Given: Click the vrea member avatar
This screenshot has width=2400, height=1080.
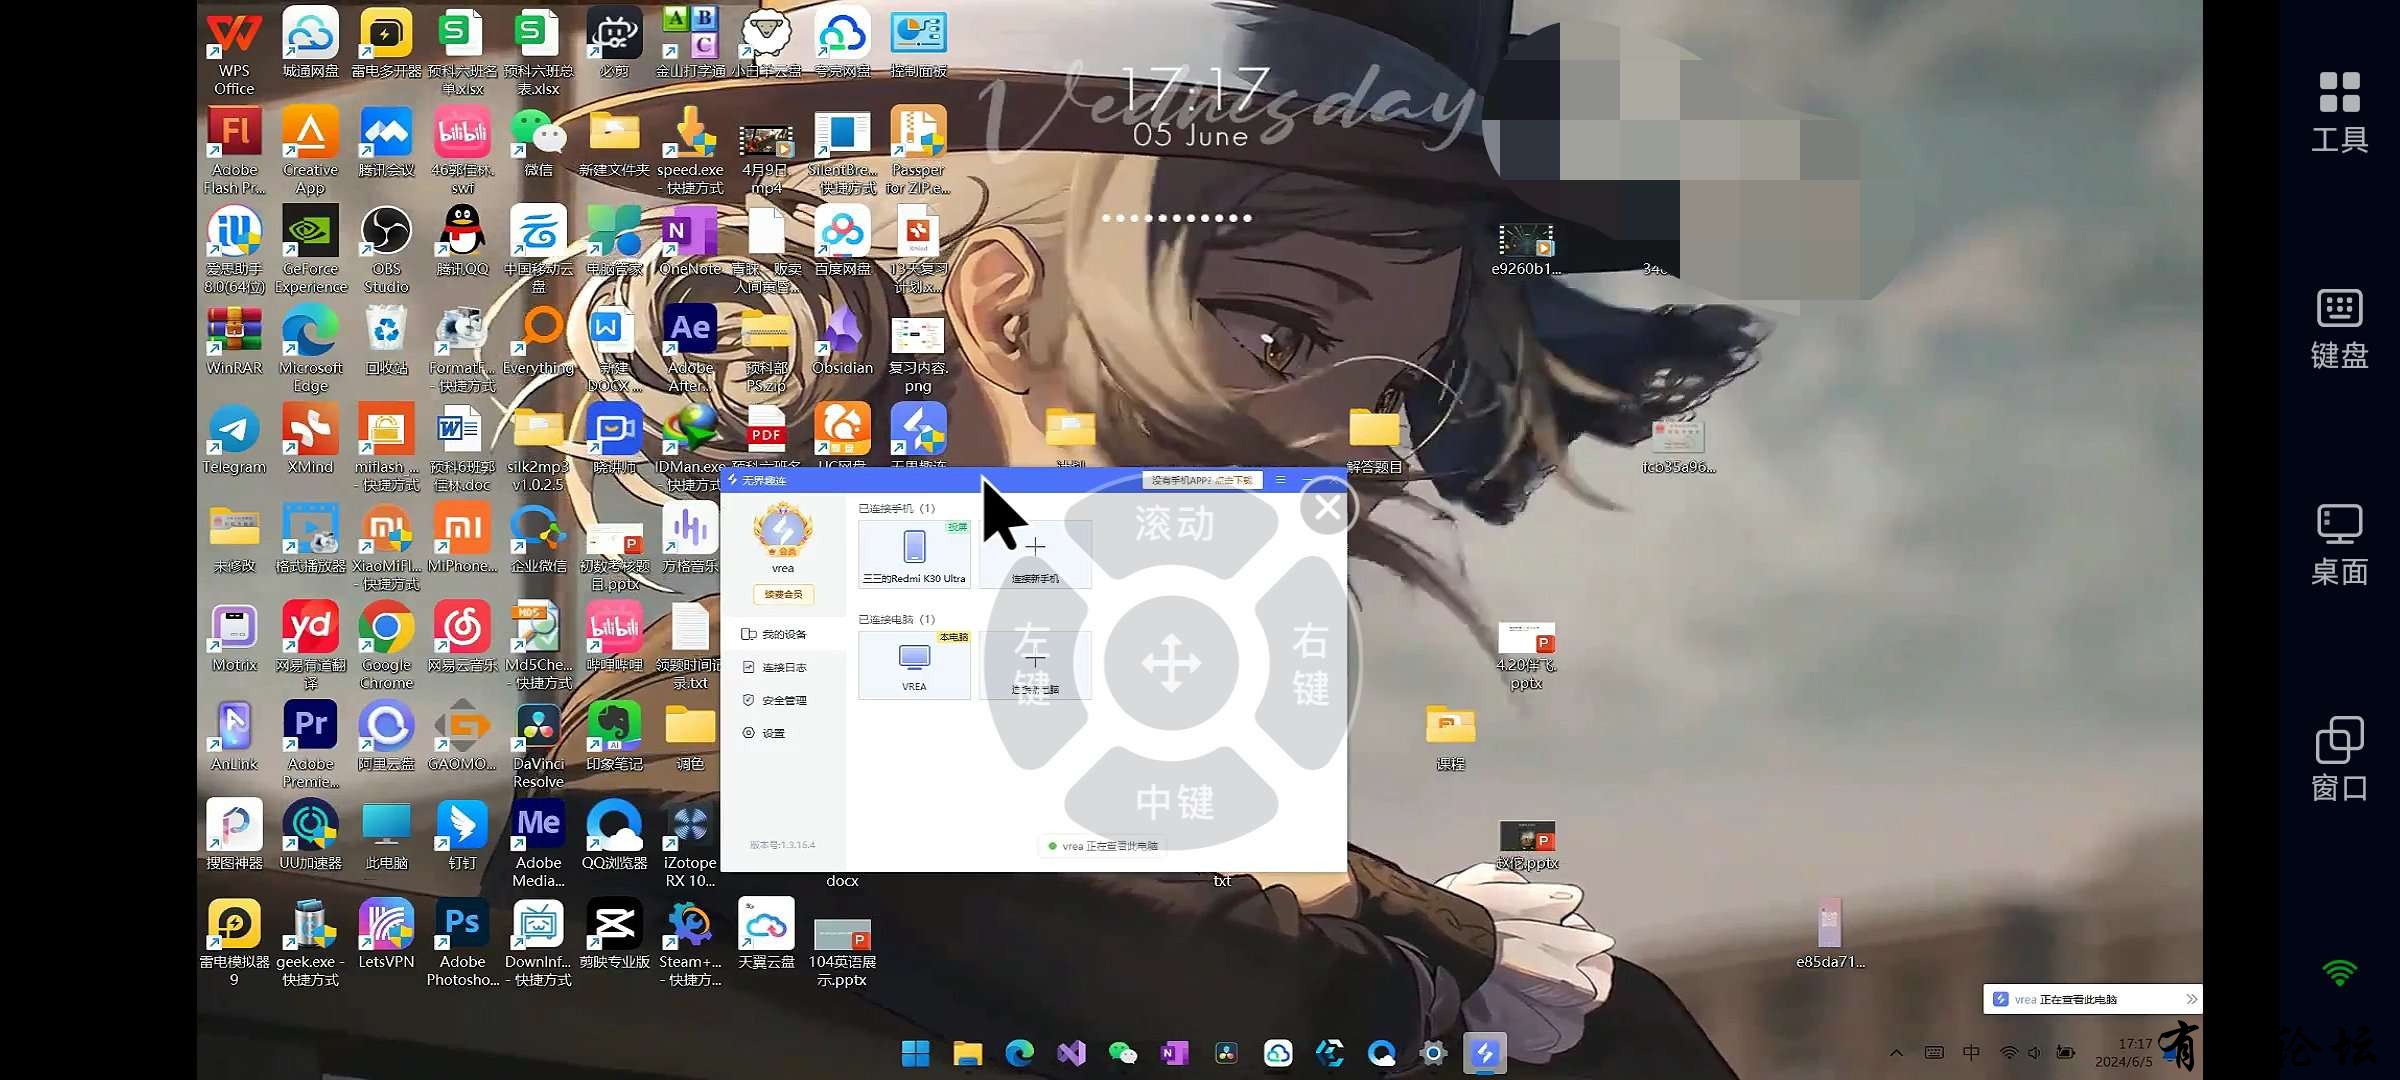Looking at the screenshot, I should pyautogui.click(x=783, y=530).
